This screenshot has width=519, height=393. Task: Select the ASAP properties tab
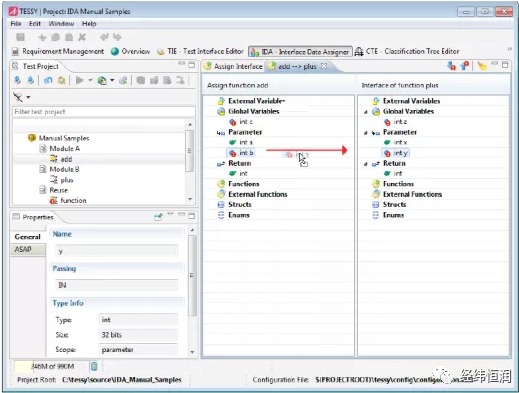(x=28, y=249)
